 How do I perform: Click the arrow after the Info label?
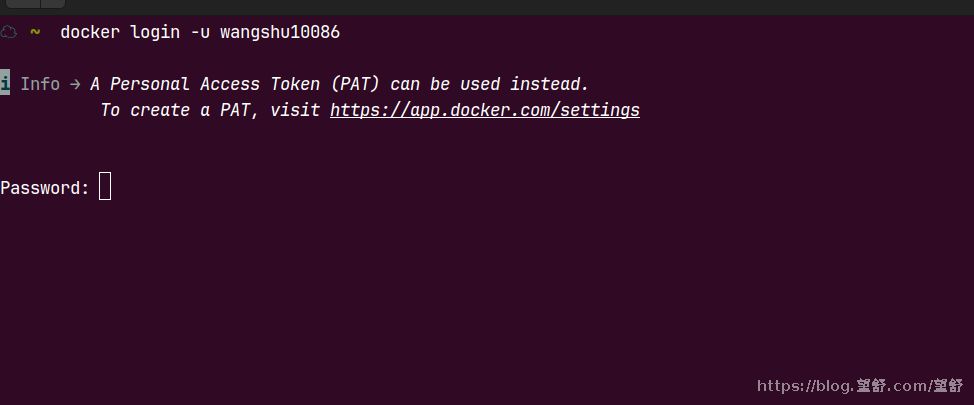pos(75,84)
